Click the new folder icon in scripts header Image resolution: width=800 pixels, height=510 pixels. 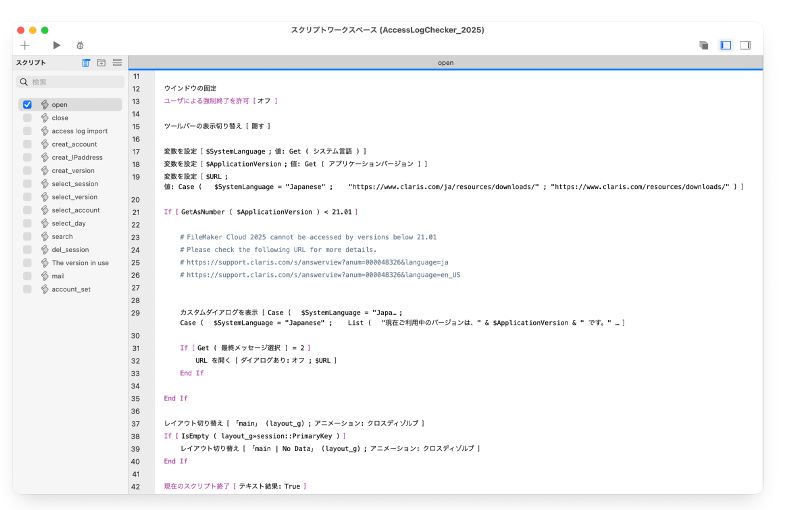coord(101,63)
